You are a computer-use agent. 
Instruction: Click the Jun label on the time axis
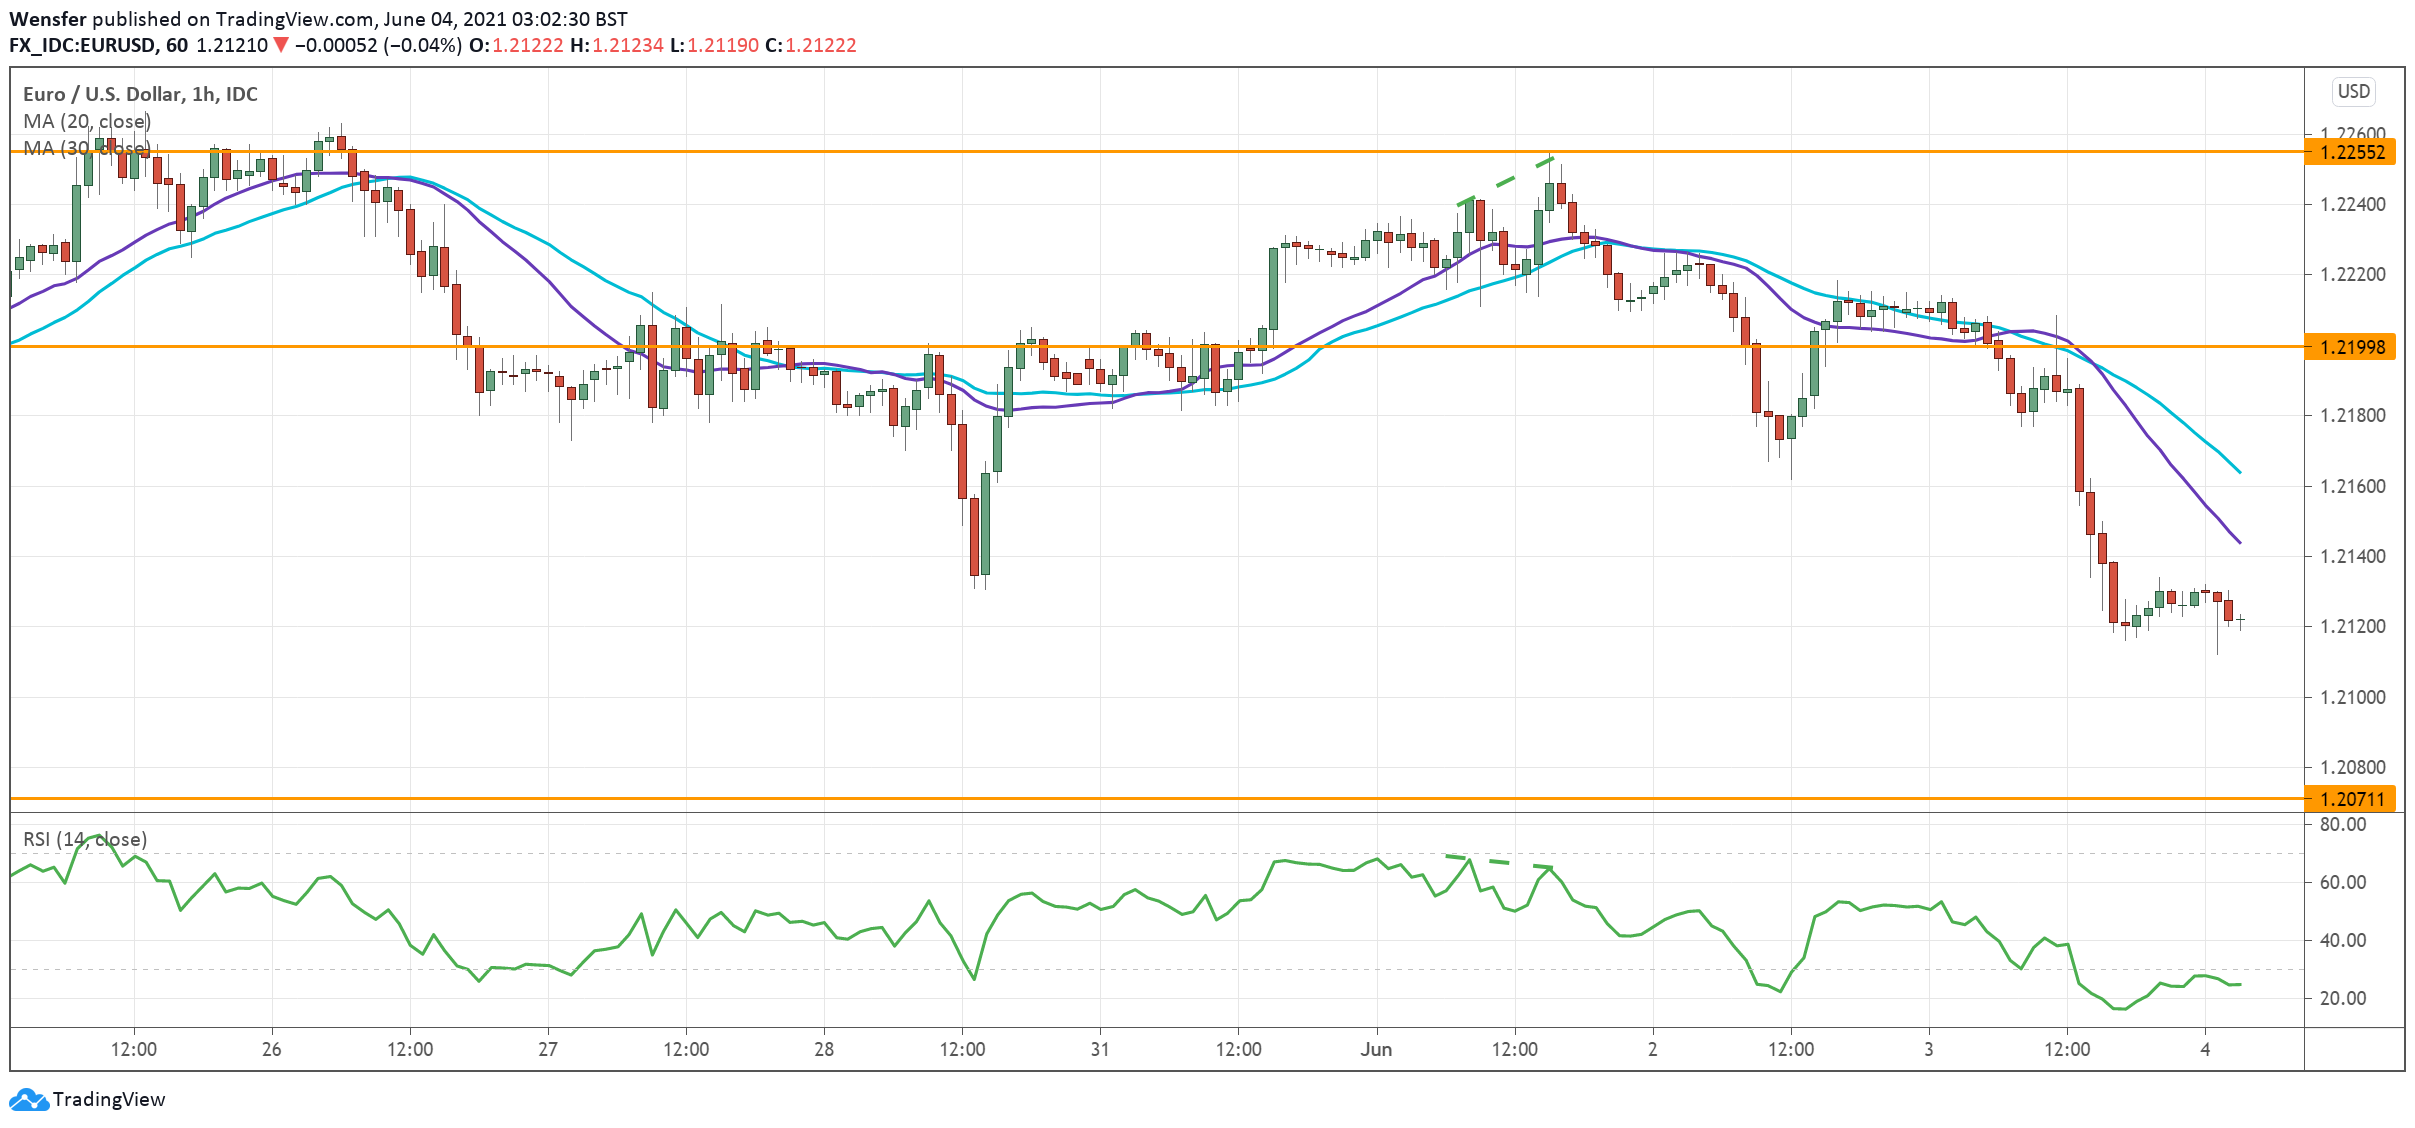1376,1049
